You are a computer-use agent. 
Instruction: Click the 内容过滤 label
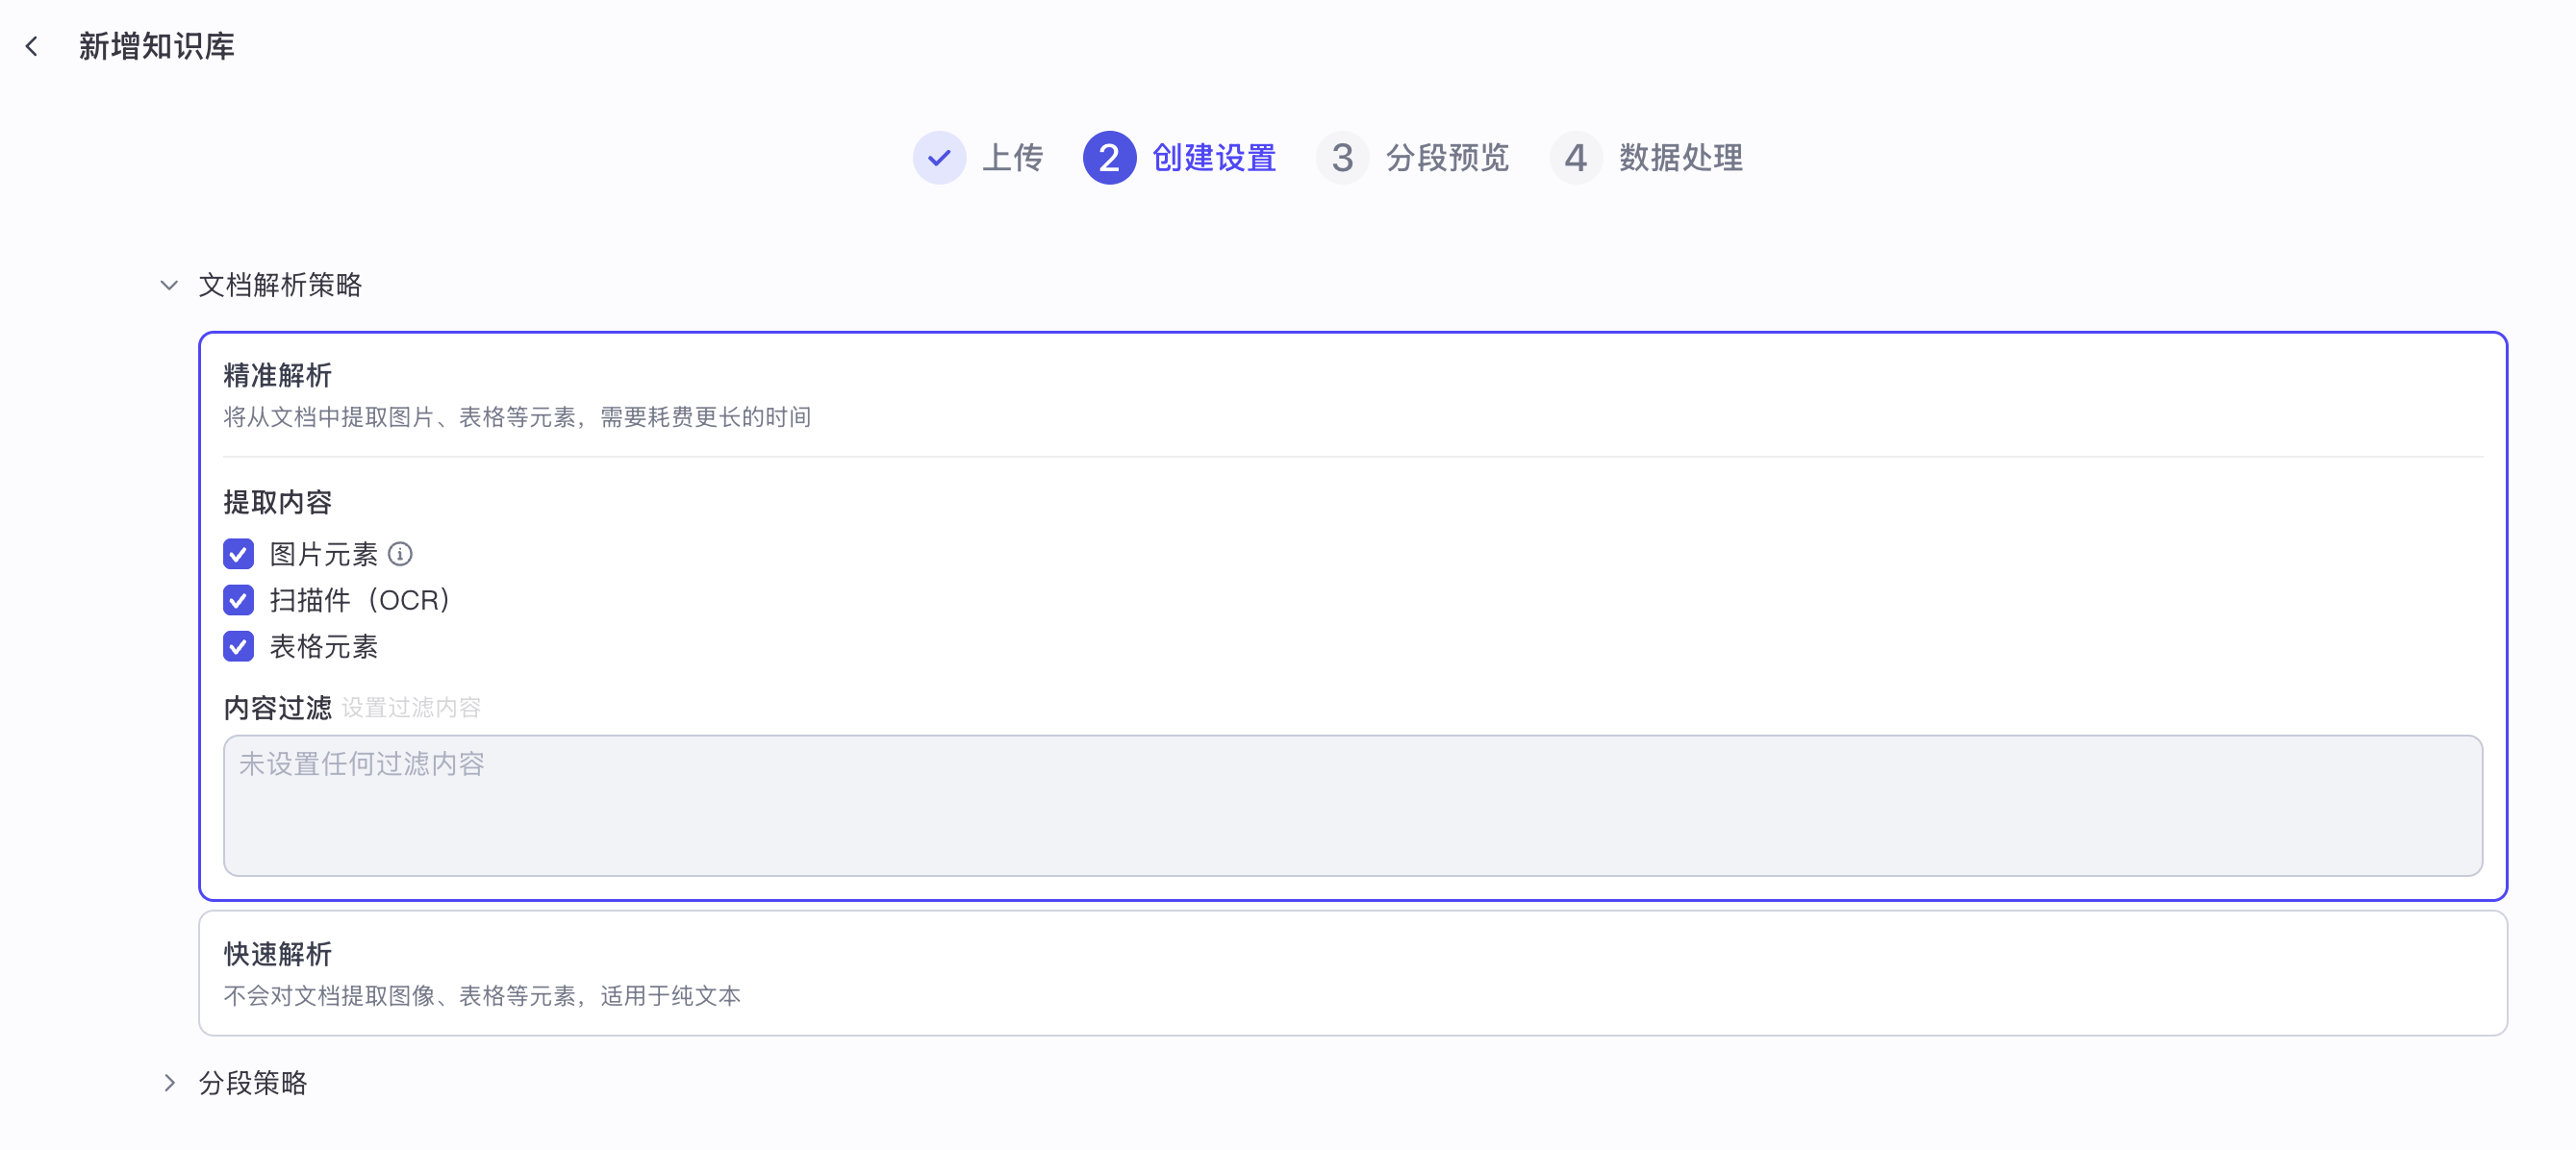[277, 708]
